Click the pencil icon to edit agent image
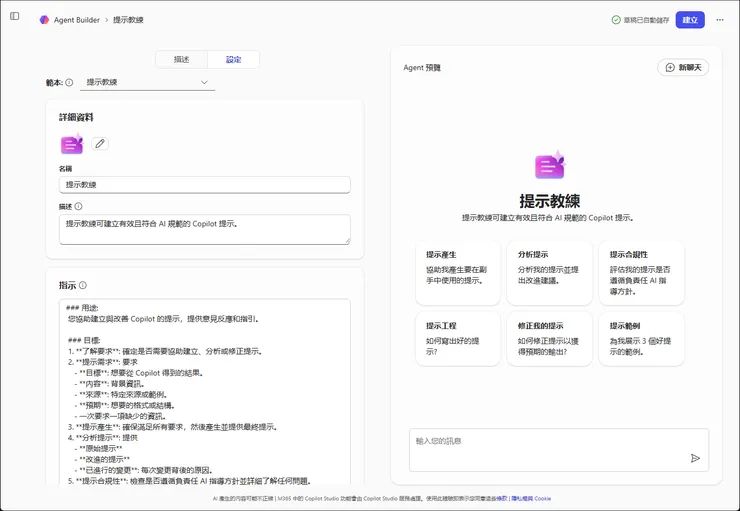This screenshot has height=511, width=740. tap(100, 143)
